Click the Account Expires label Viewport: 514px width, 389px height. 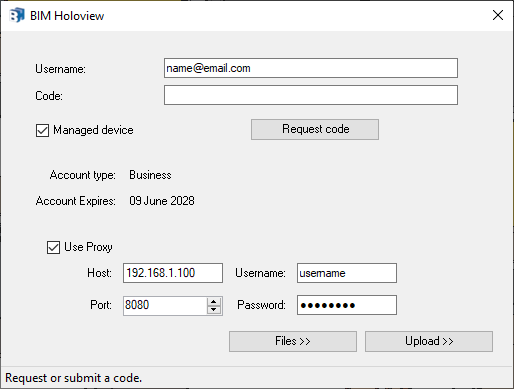click(76, 201)
